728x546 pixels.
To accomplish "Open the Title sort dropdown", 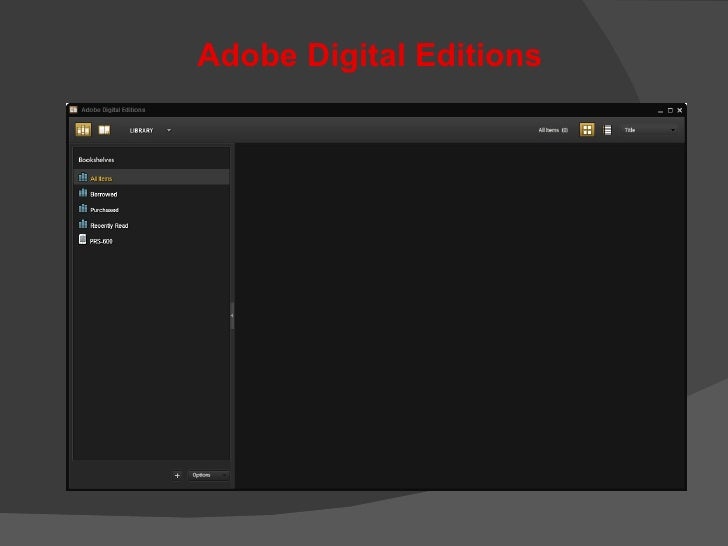I will click(x=649, y=130).
